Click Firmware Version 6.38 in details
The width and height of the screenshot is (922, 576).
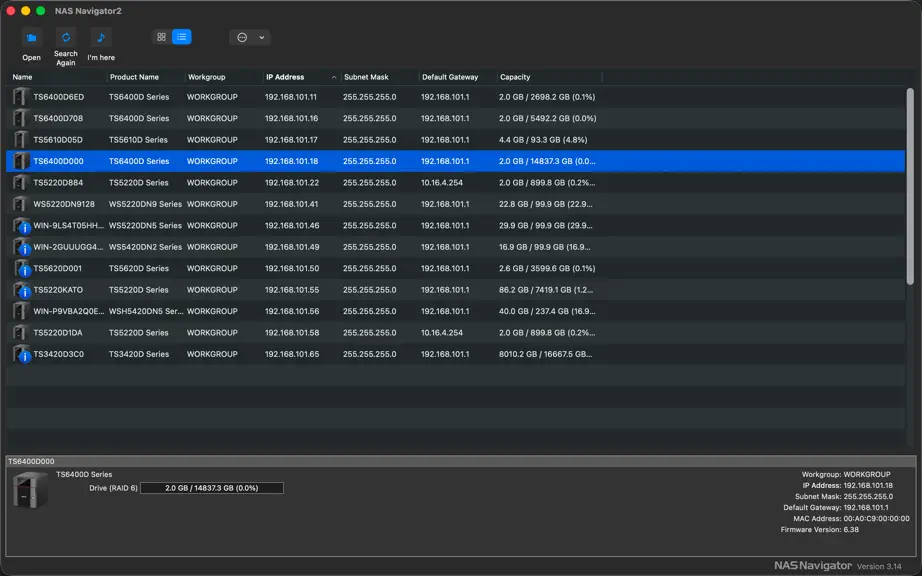click(x=851, y=530)
